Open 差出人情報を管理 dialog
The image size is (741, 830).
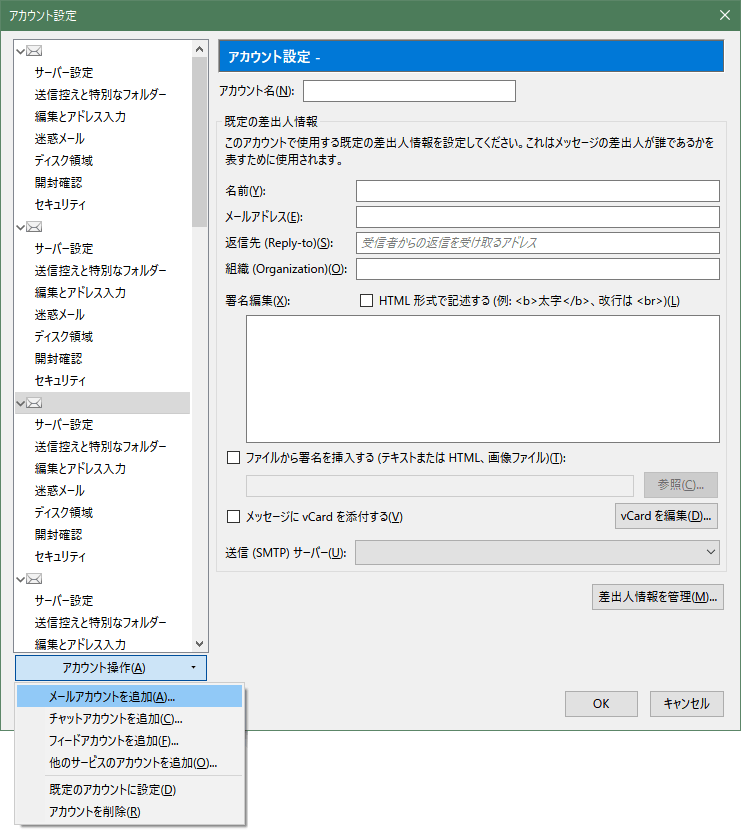pyautogui.click(x=657, y=597)
